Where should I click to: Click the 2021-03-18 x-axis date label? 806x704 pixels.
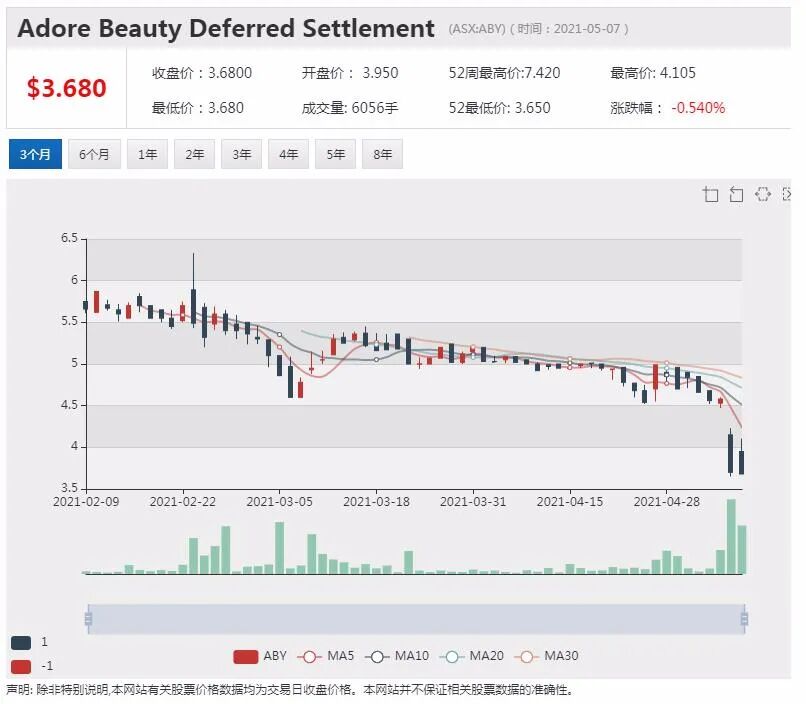(x=376, y=502)
